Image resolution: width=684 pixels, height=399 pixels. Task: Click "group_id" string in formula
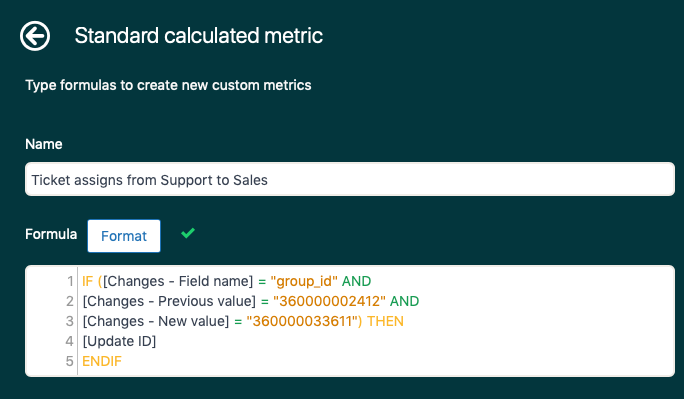[x=304, y=281]
